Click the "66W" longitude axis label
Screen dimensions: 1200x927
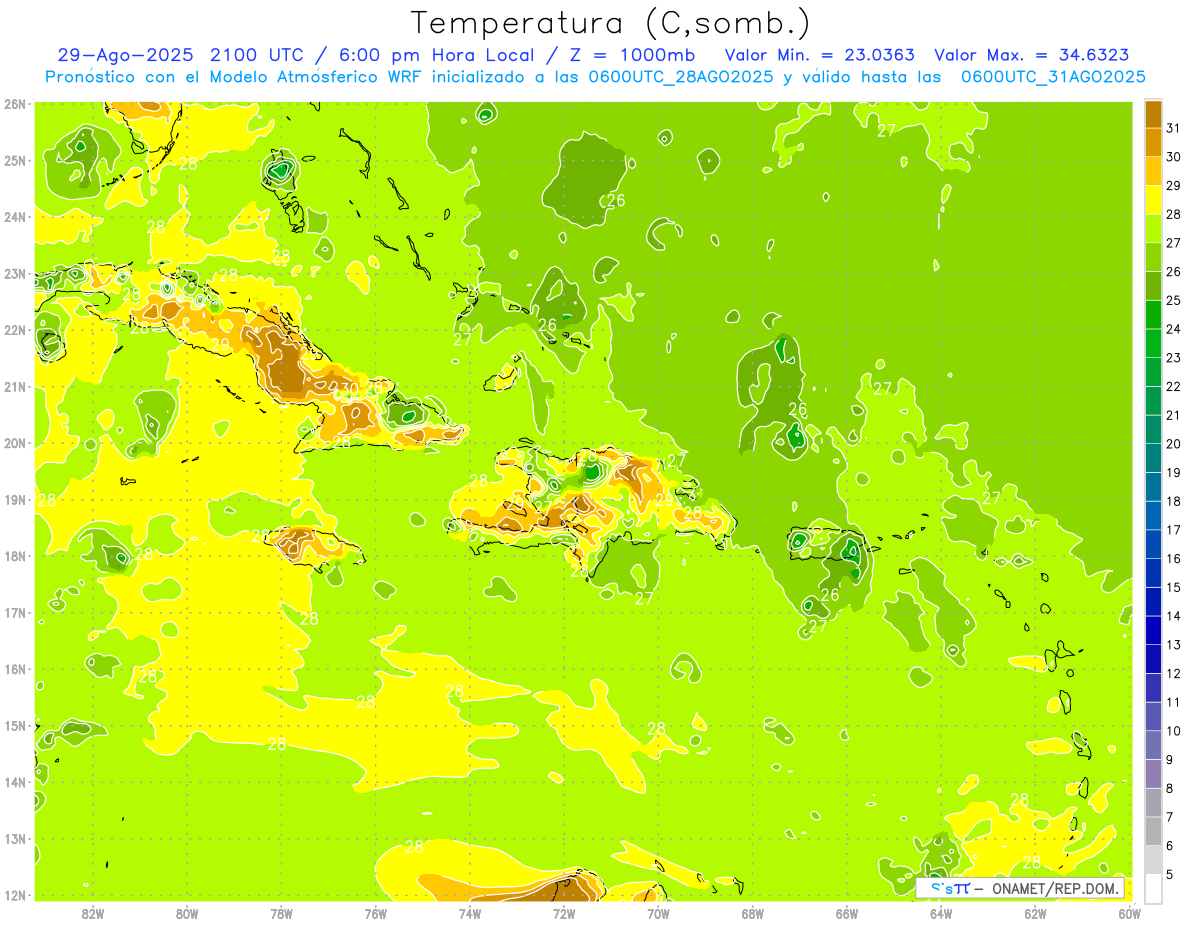click(x=847, y=912)
